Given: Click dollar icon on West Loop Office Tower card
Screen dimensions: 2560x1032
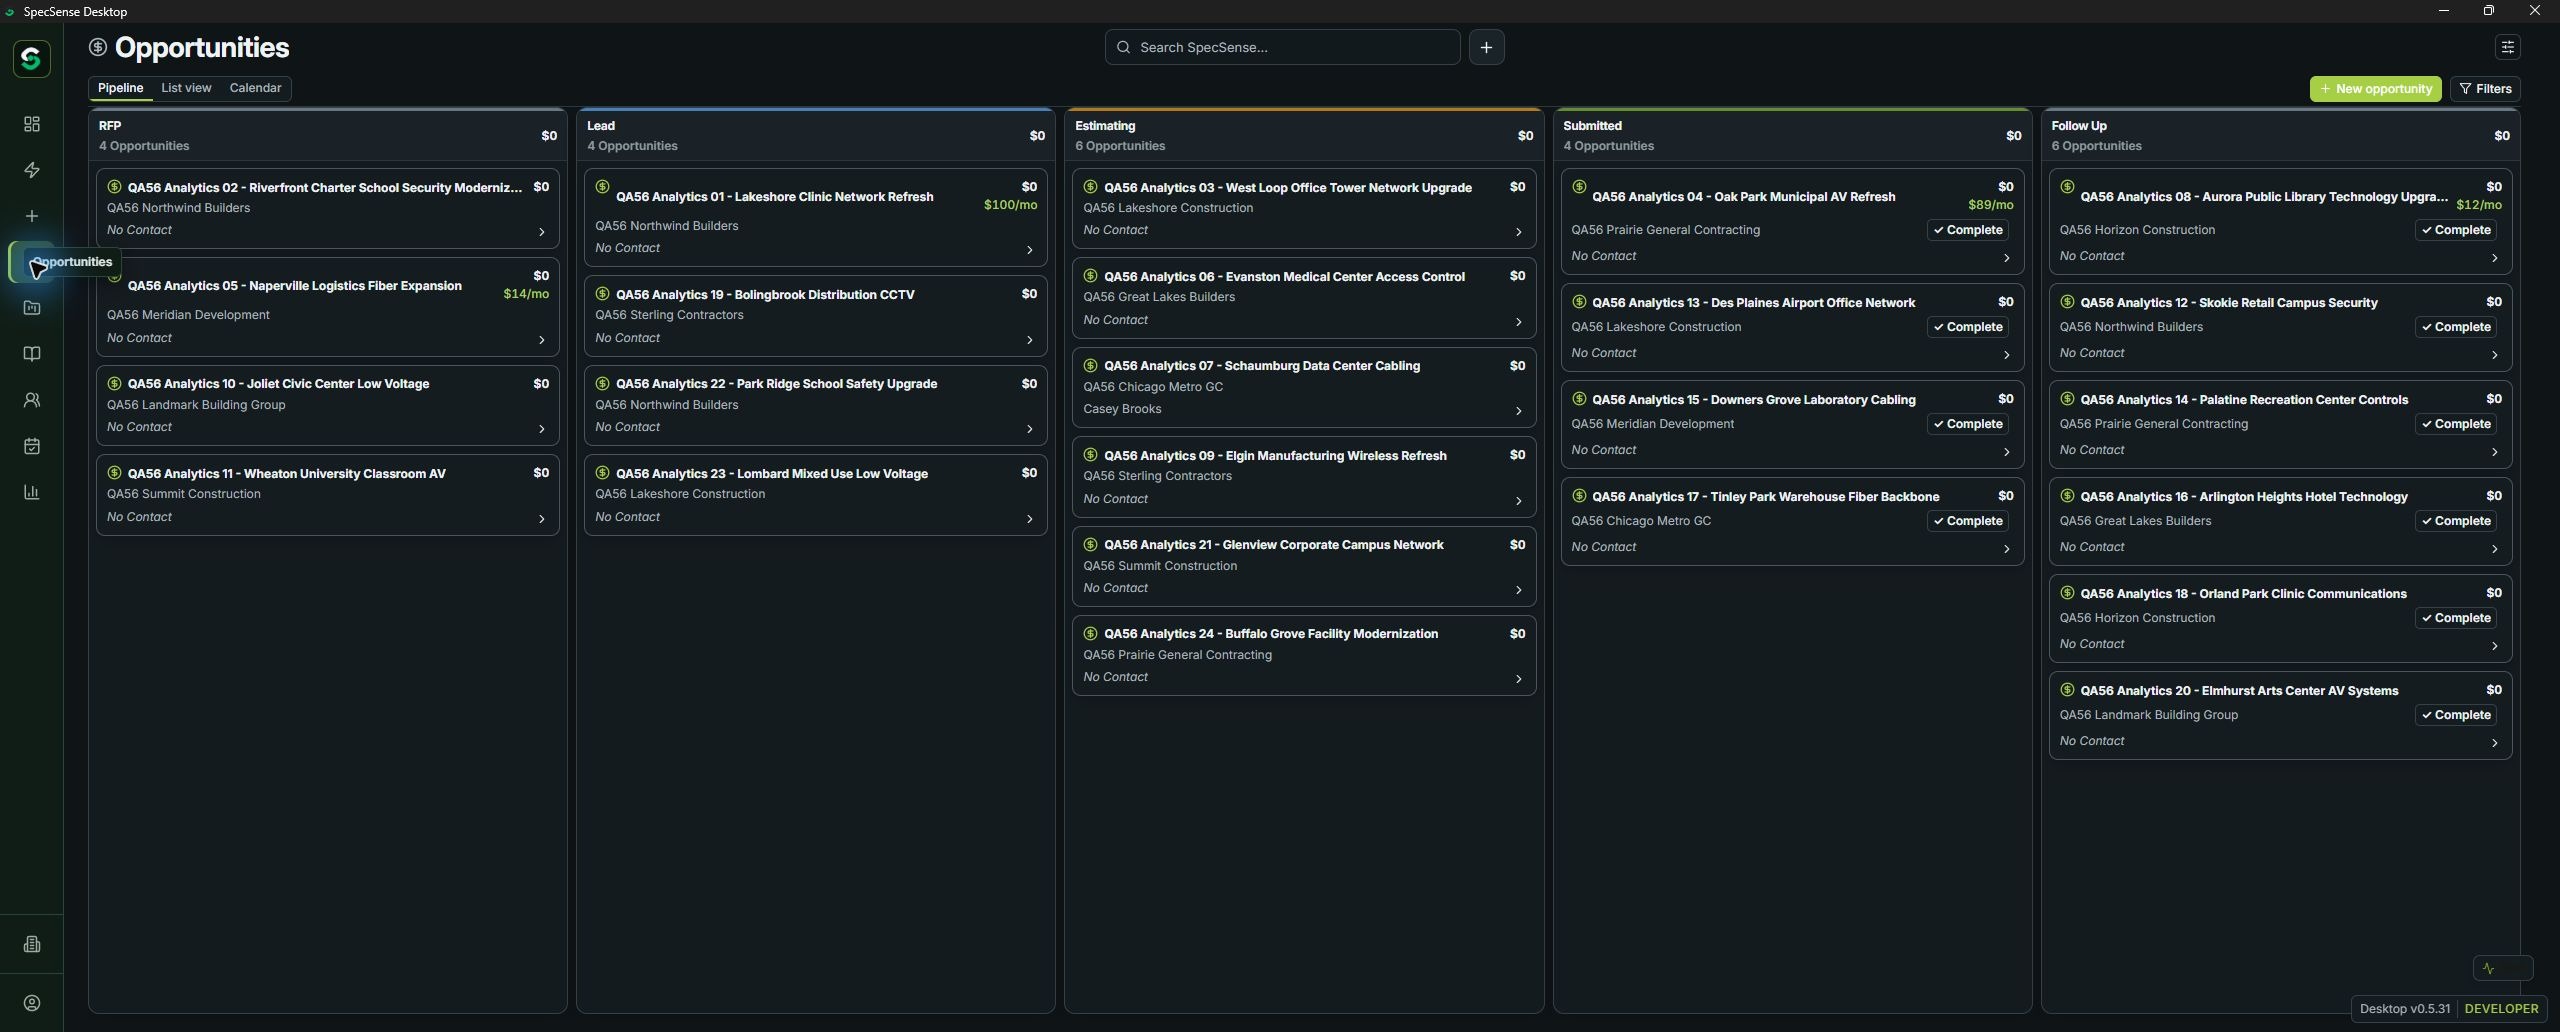Looking at the screenshot, I should click(x=1090, y=187).
